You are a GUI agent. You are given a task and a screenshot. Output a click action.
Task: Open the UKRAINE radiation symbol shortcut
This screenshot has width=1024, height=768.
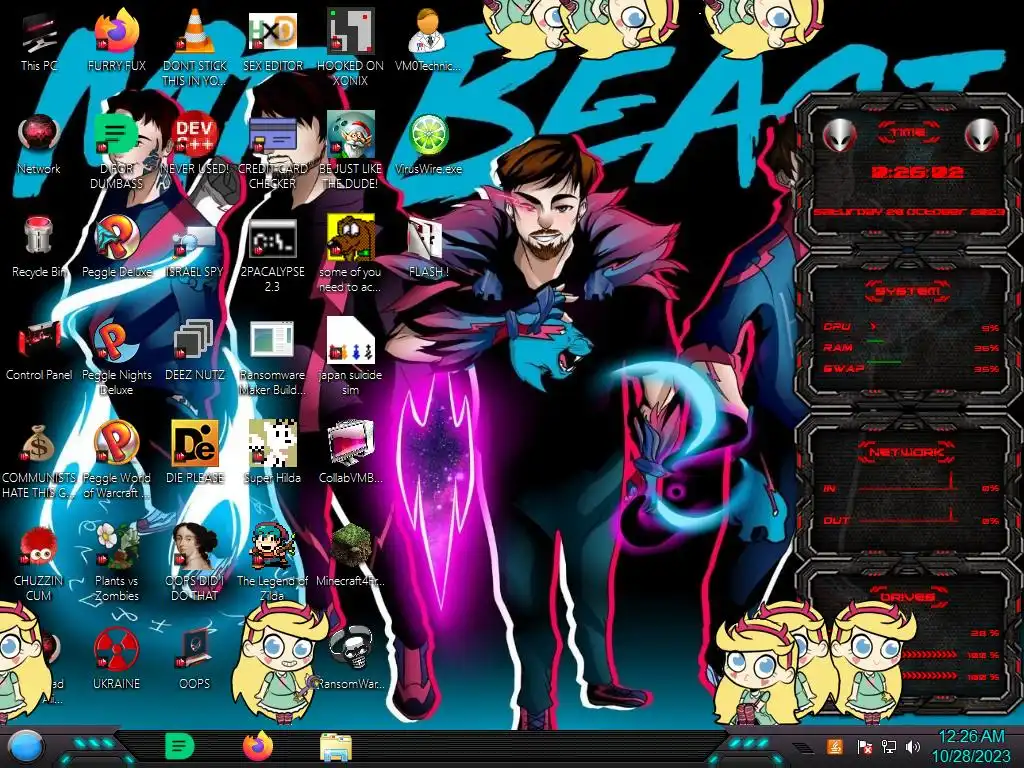tap(116, 660)
